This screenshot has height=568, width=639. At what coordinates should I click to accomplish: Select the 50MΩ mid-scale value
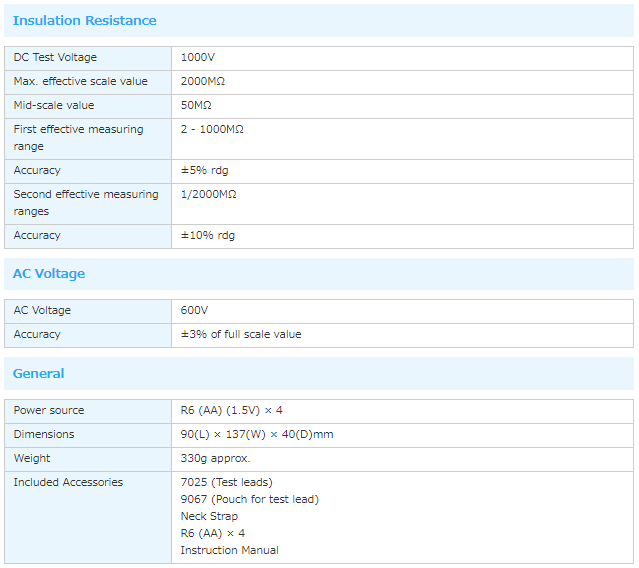click(x=196, y=106)
